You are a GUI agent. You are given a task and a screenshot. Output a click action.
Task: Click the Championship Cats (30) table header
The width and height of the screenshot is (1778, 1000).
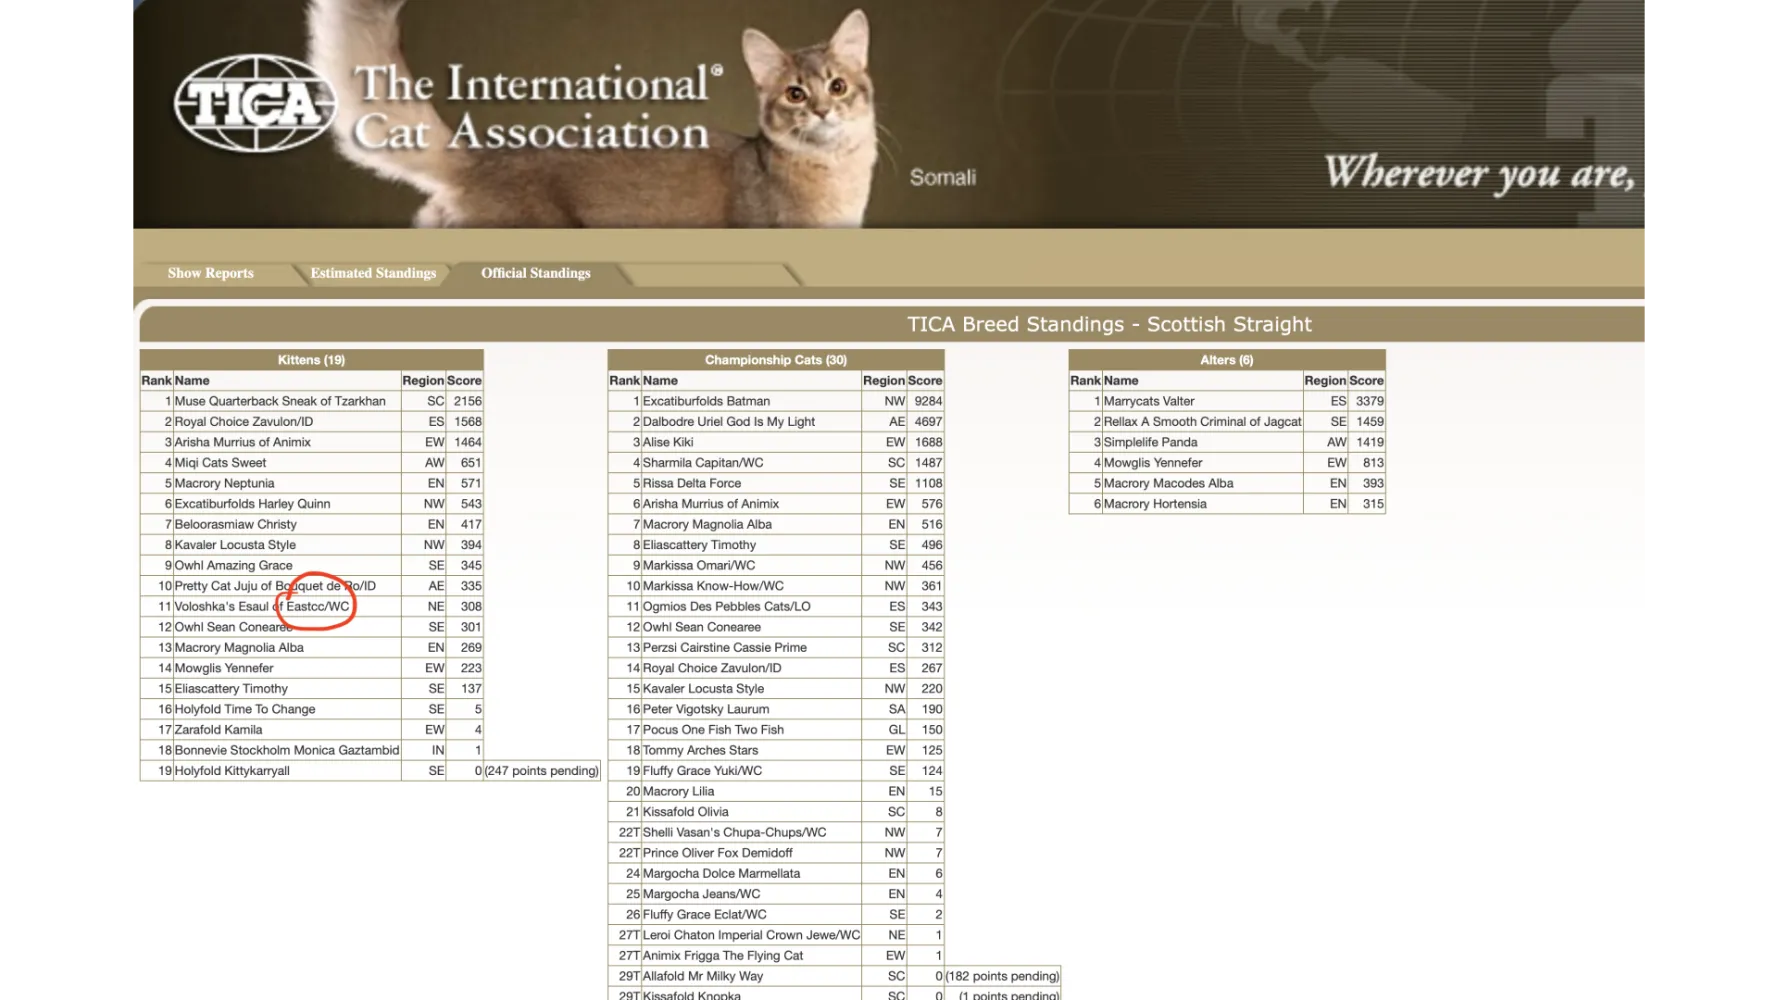[x=776, y=360]
